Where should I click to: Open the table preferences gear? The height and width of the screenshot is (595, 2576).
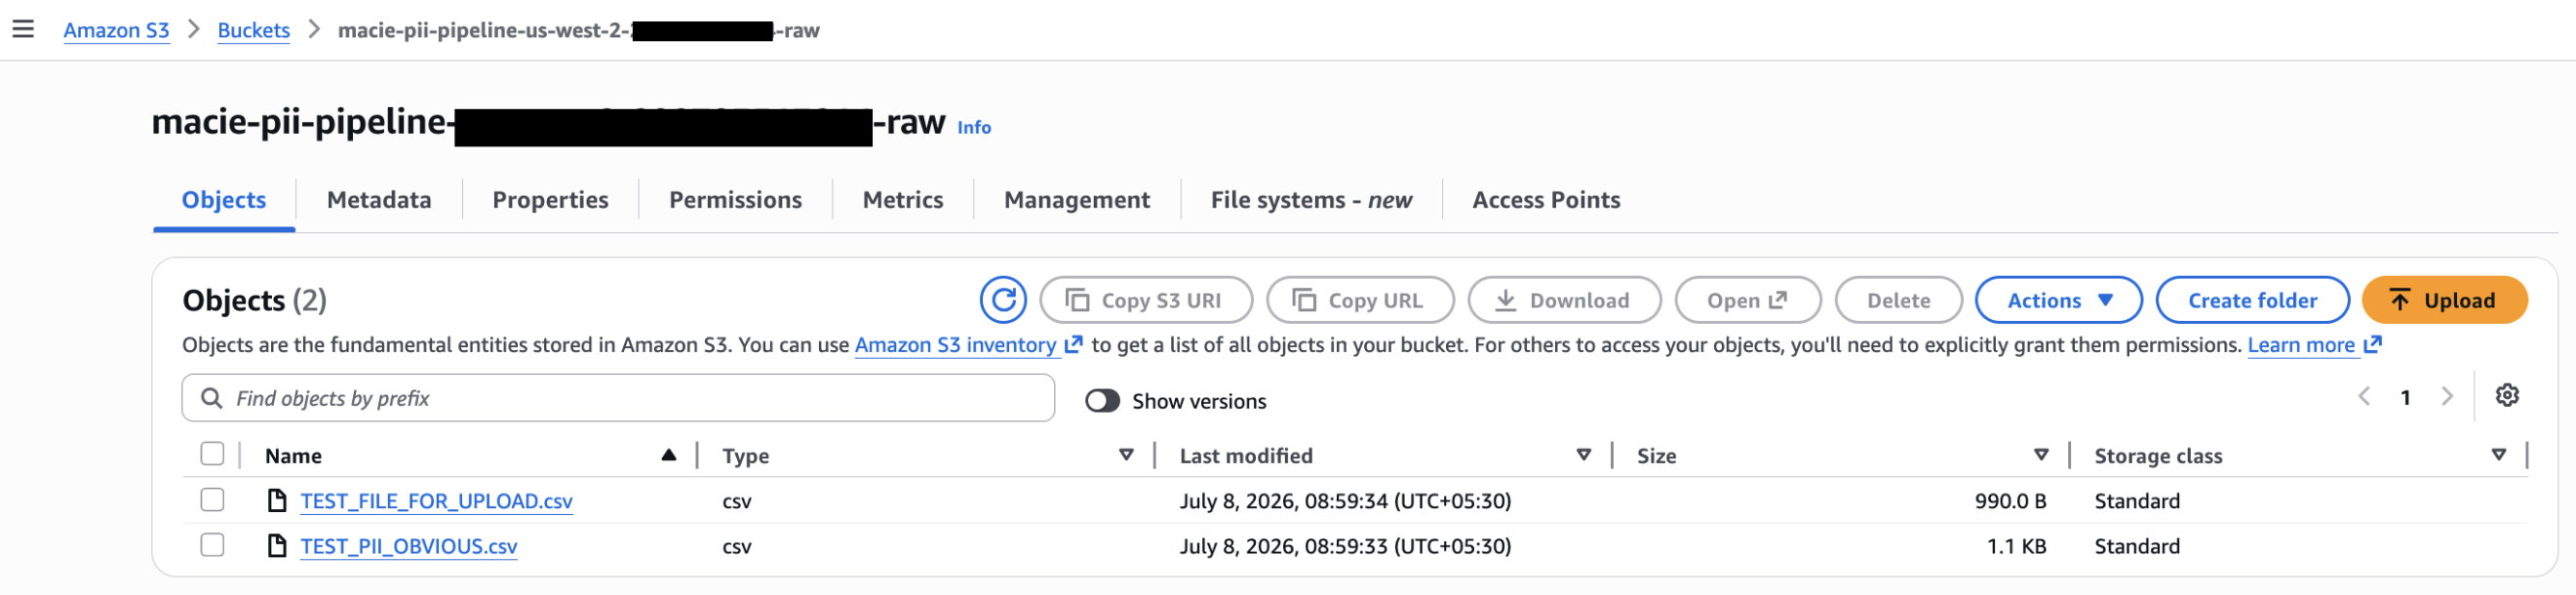[x=2506, y=395]
